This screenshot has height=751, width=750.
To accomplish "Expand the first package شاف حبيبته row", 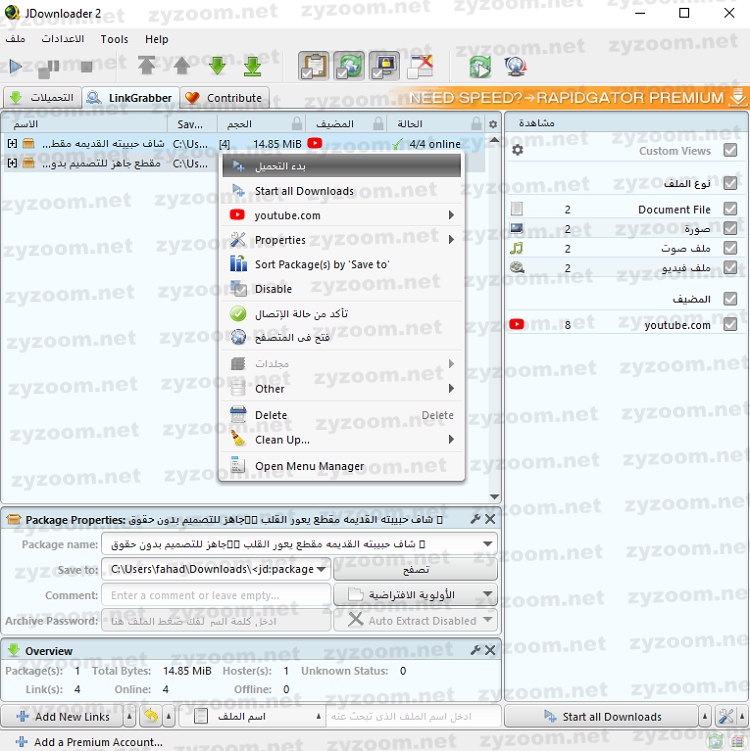I will pyautogui.click(x=12, y=143).
